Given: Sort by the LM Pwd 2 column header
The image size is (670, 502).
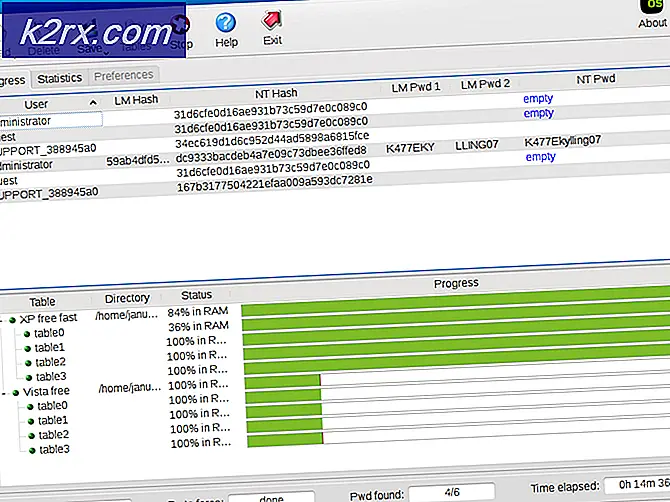Looking at the screenshot, I should (x=485, y=84).
